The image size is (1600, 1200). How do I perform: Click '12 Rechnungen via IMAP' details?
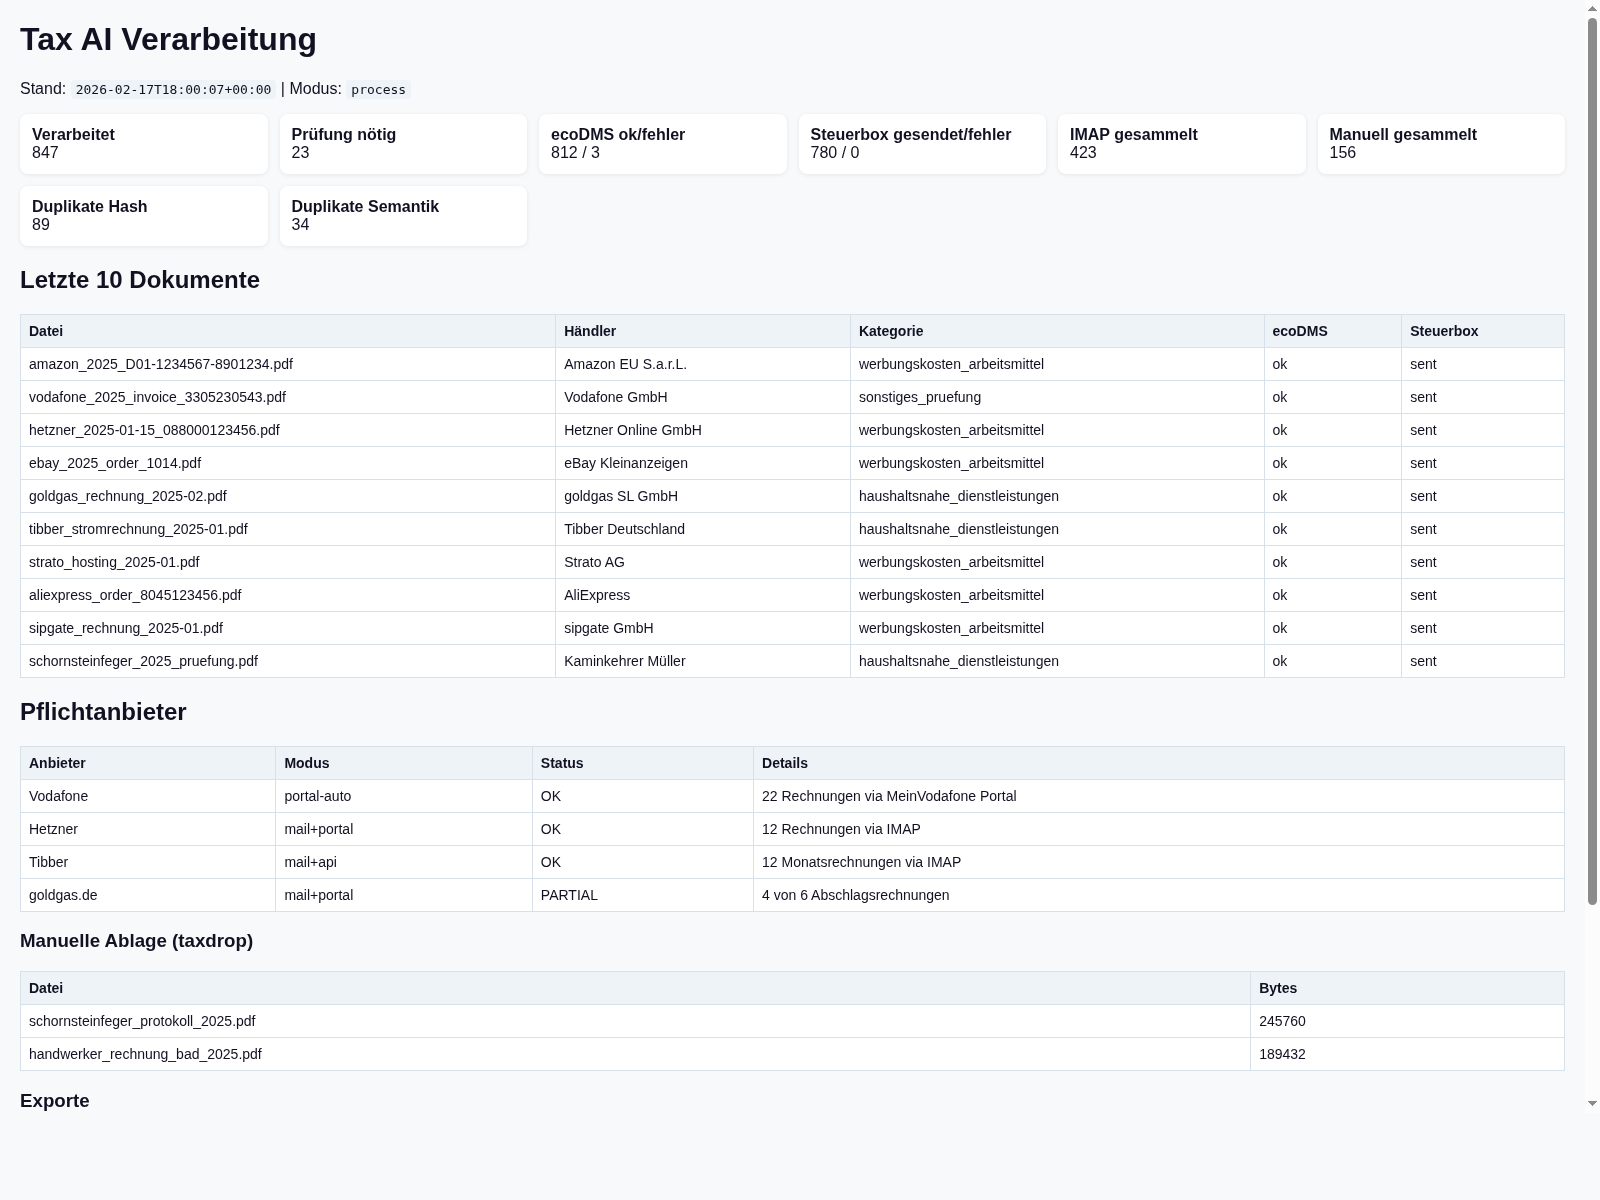coord(841,829)
